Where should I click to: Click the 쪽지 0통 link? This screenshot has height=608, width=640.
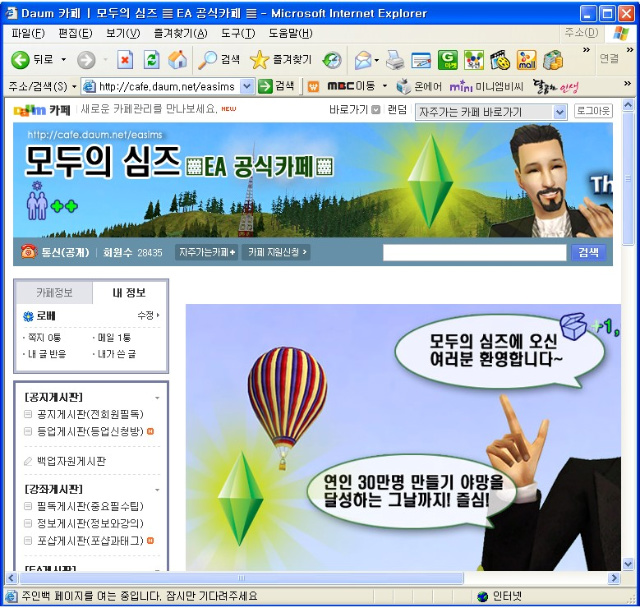point(44,337)
